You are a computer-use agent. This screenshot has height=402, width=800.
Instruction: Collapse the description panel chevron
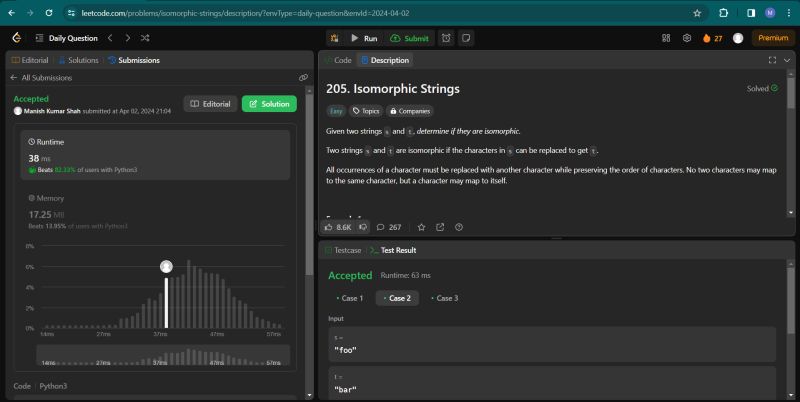coord(787,60)
